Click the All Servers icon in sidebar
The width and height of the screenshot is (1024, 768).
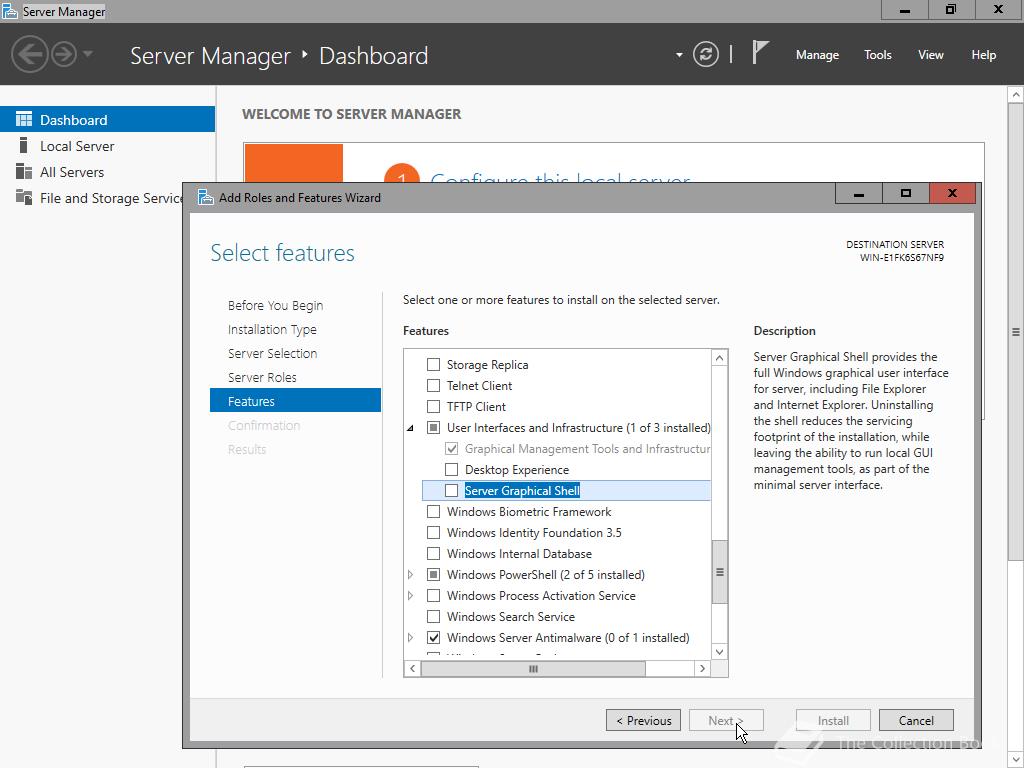[24, 172]
